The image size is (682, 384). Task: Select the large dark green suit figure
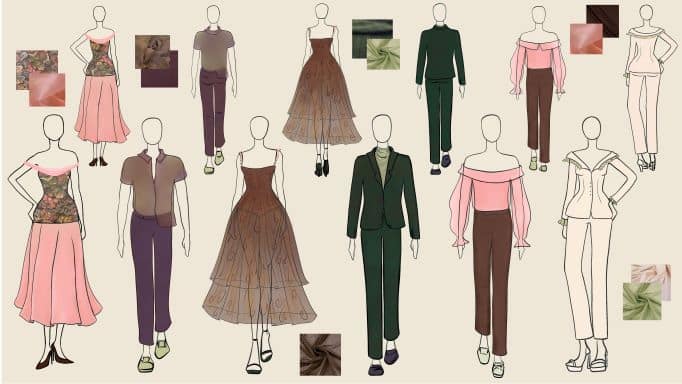point(383,244)
